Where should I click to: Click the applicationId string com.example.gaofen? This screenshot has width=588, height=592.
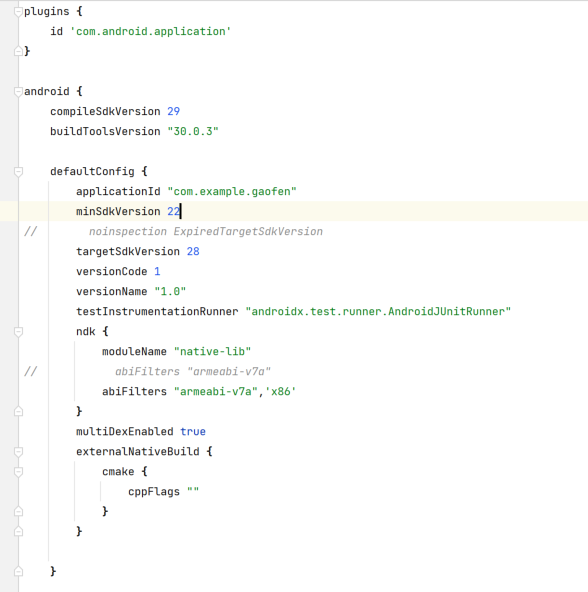click(x=232, y=191)
